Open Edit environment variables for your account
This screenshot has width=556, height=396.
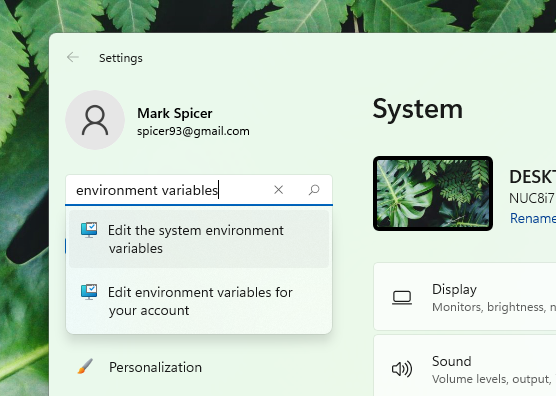[199, 301]
